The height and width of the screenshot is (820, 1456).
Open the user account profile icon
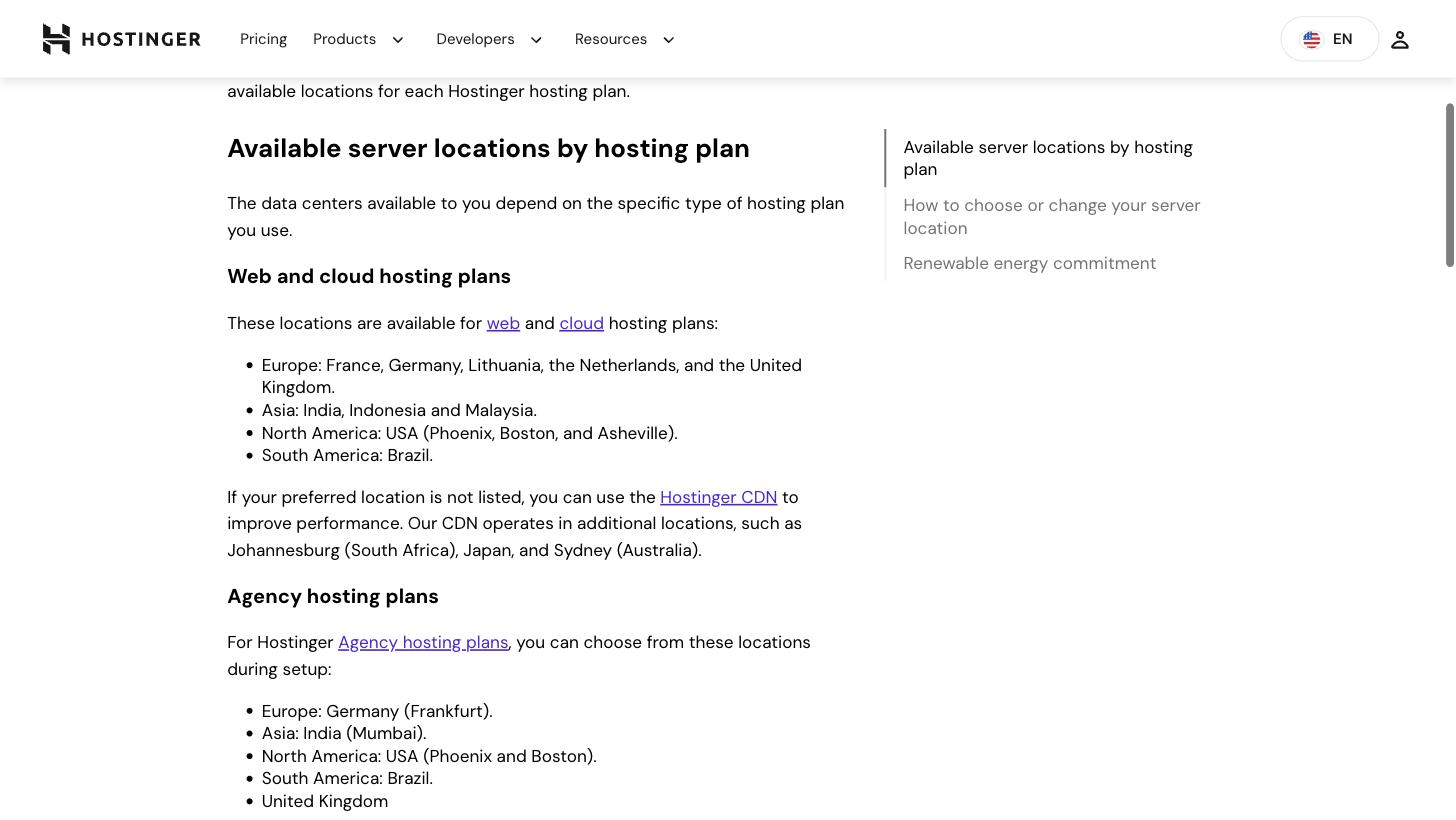1400,39
